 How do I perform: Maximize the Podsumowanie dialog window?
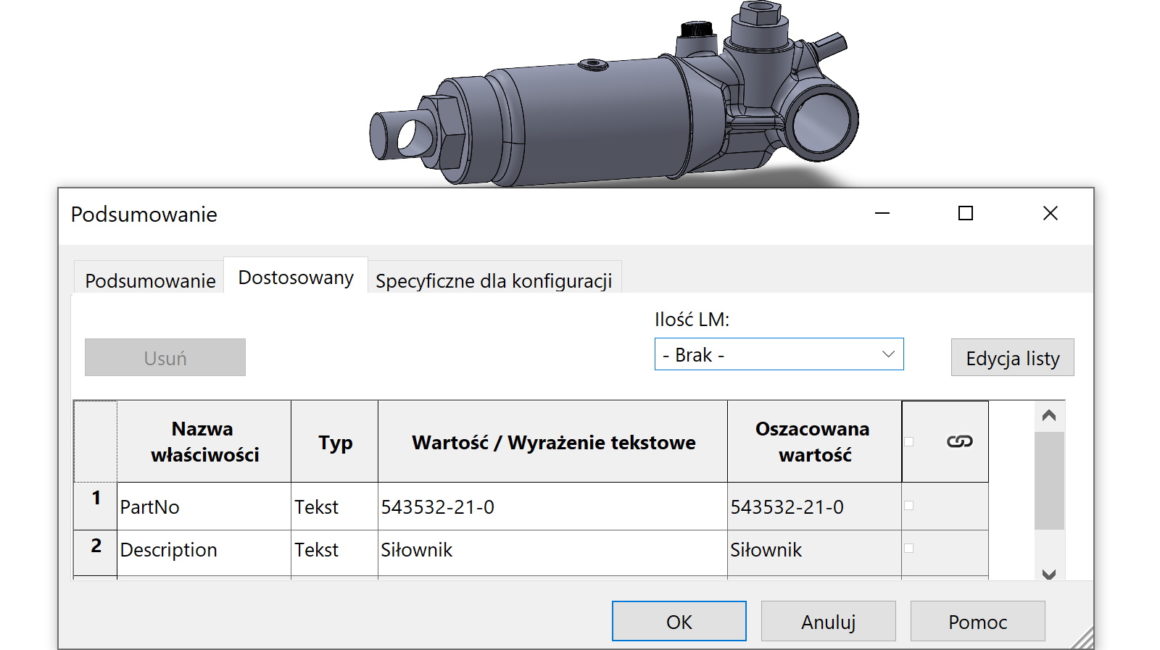tap(965, 213)
